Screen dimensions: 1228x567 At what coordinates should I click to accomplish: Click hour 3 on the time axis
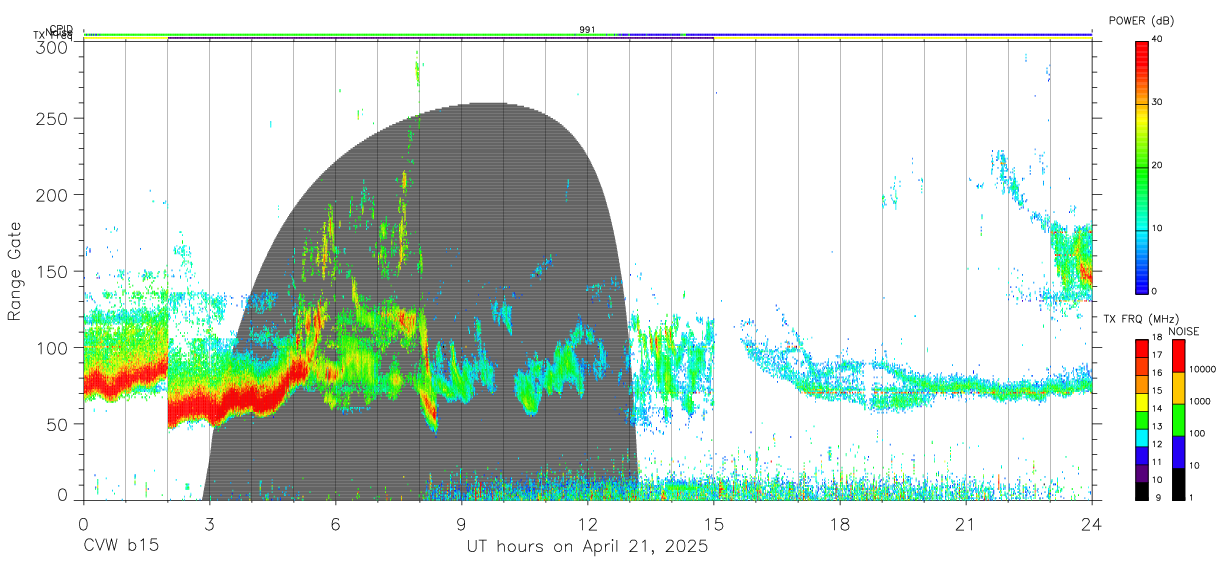[210, 523]
